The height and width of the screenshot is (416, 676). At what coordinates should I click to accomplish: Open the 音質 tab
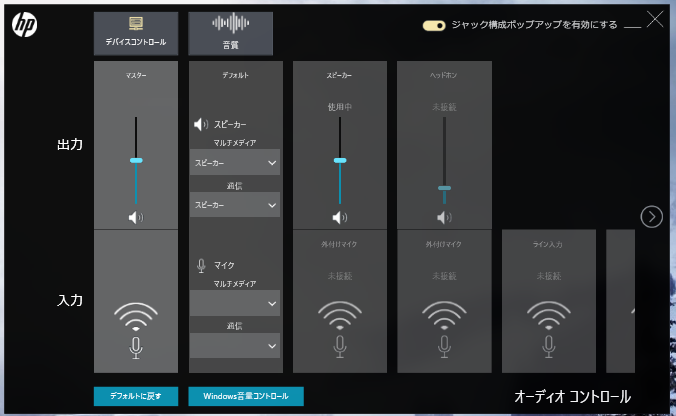pos(230,33)
